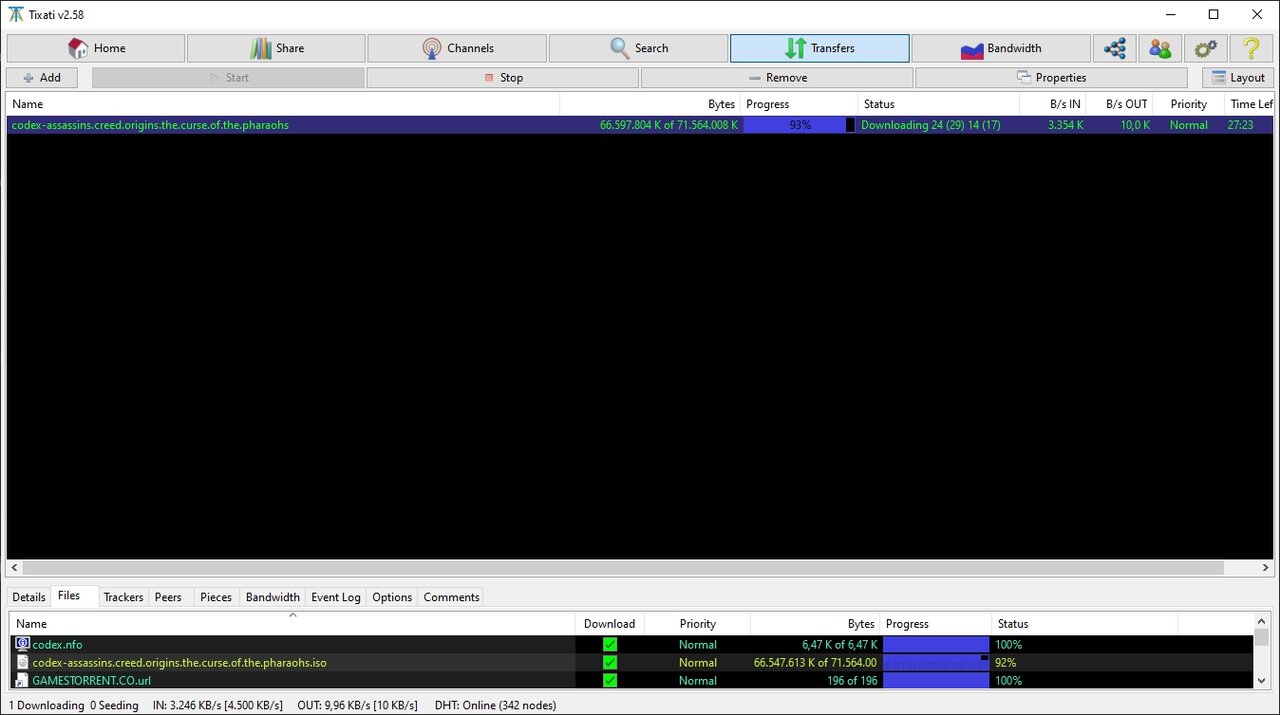The width and height of the screenshot is (1280, 715).
Task: Toggle download checkbox for codex.nfo
Action: click(610, 645)
